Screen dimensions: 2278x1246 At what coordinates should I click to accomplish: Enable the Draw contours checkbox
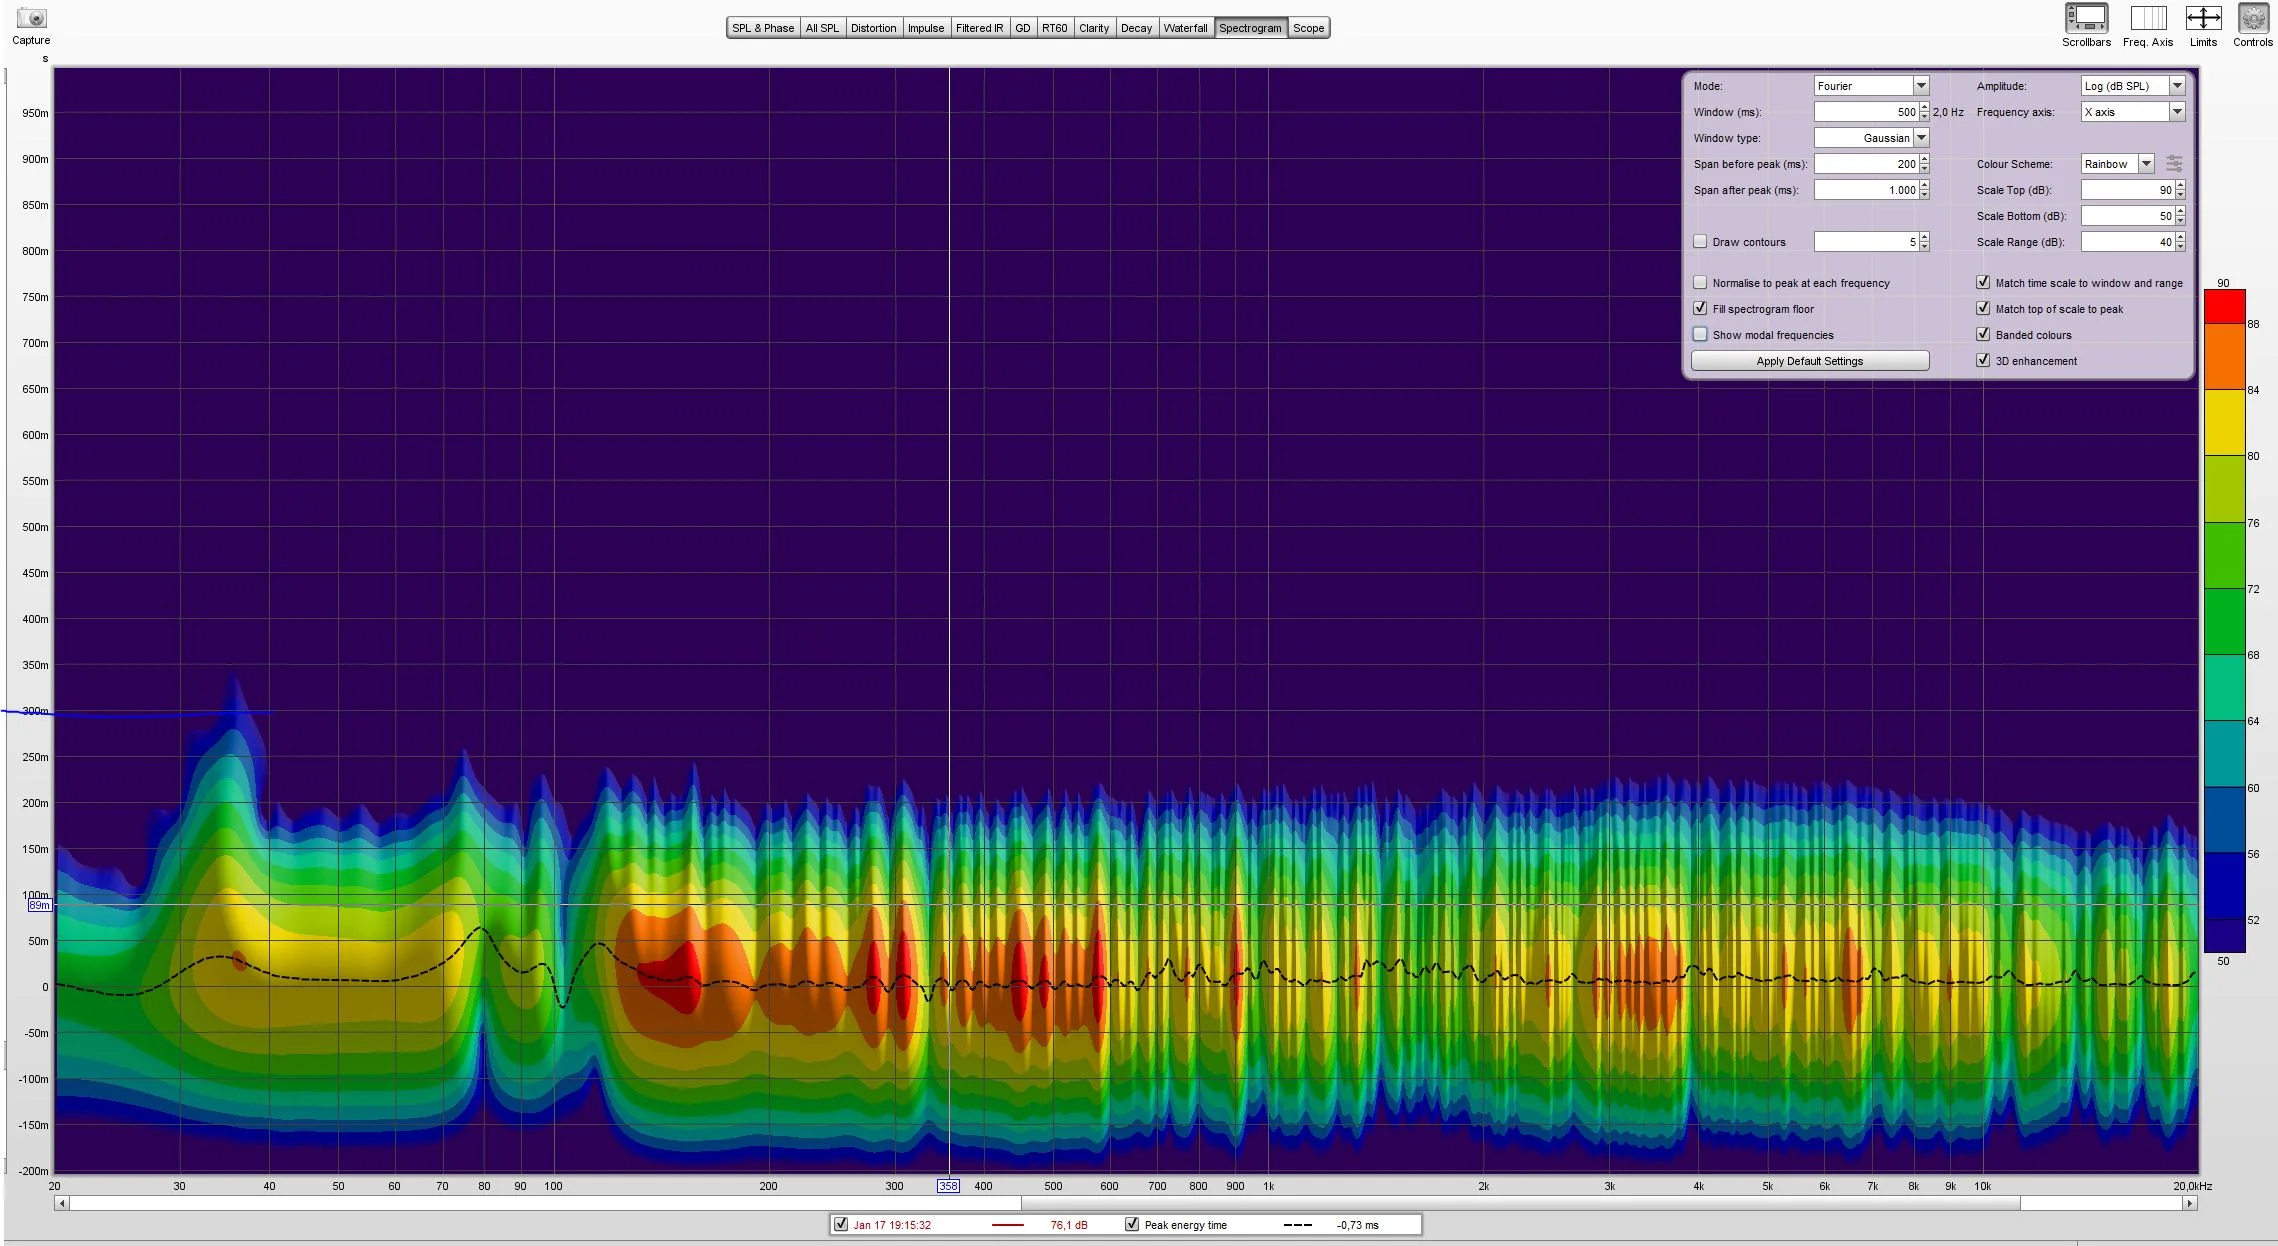(x=1700, y=242)
